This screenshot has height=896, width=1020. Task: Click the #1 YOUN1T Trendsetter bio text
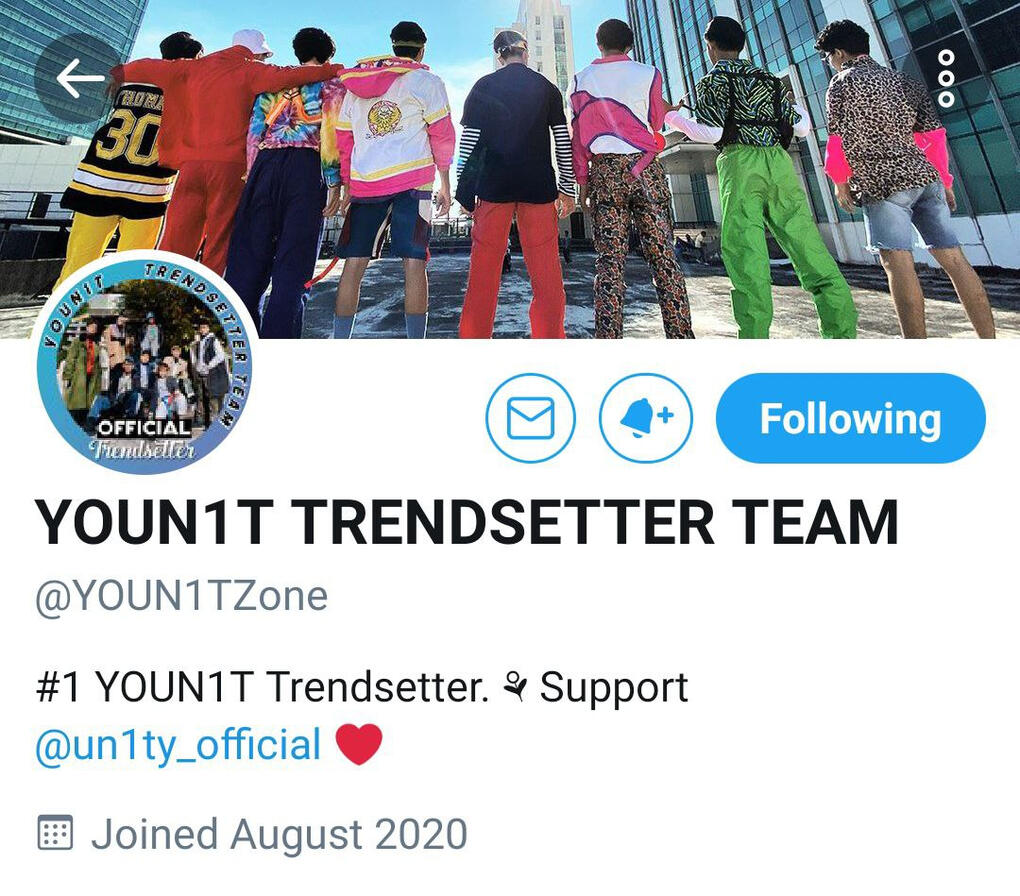pyautogui.click(x=262, y=687)
